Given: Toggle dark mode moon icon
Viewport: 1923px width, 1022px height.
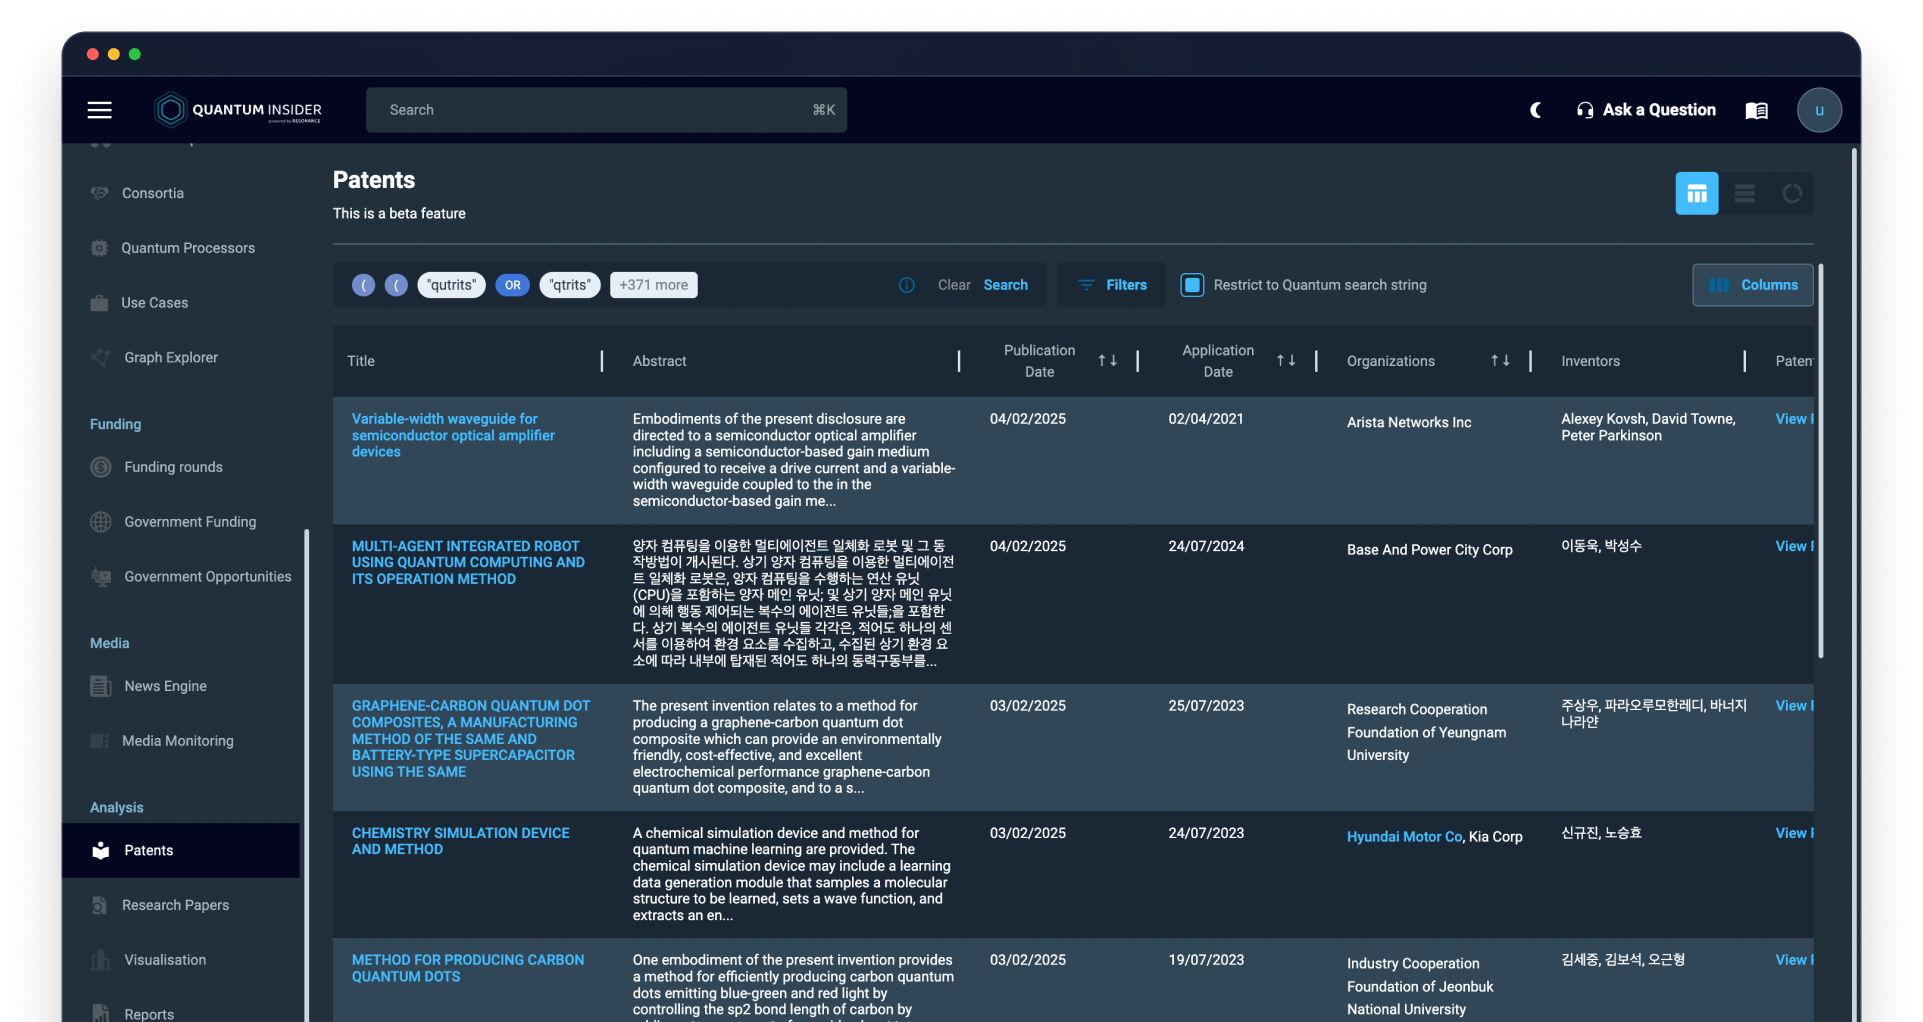Looking at the screenshot, I should (x=1536, y=110).
